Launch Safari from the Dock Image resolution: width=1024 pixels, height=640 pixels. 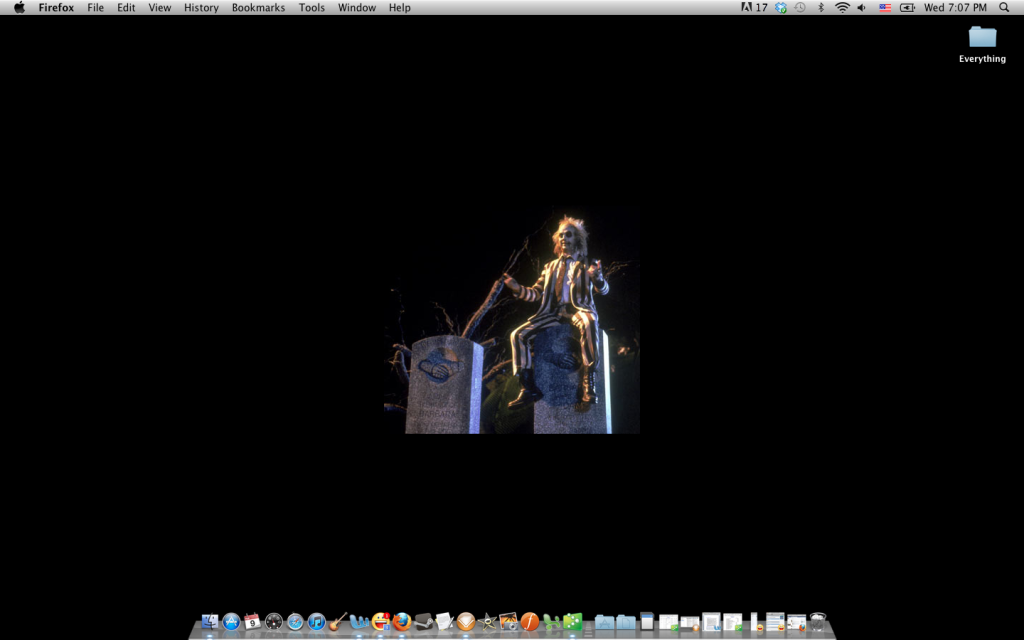295,621
